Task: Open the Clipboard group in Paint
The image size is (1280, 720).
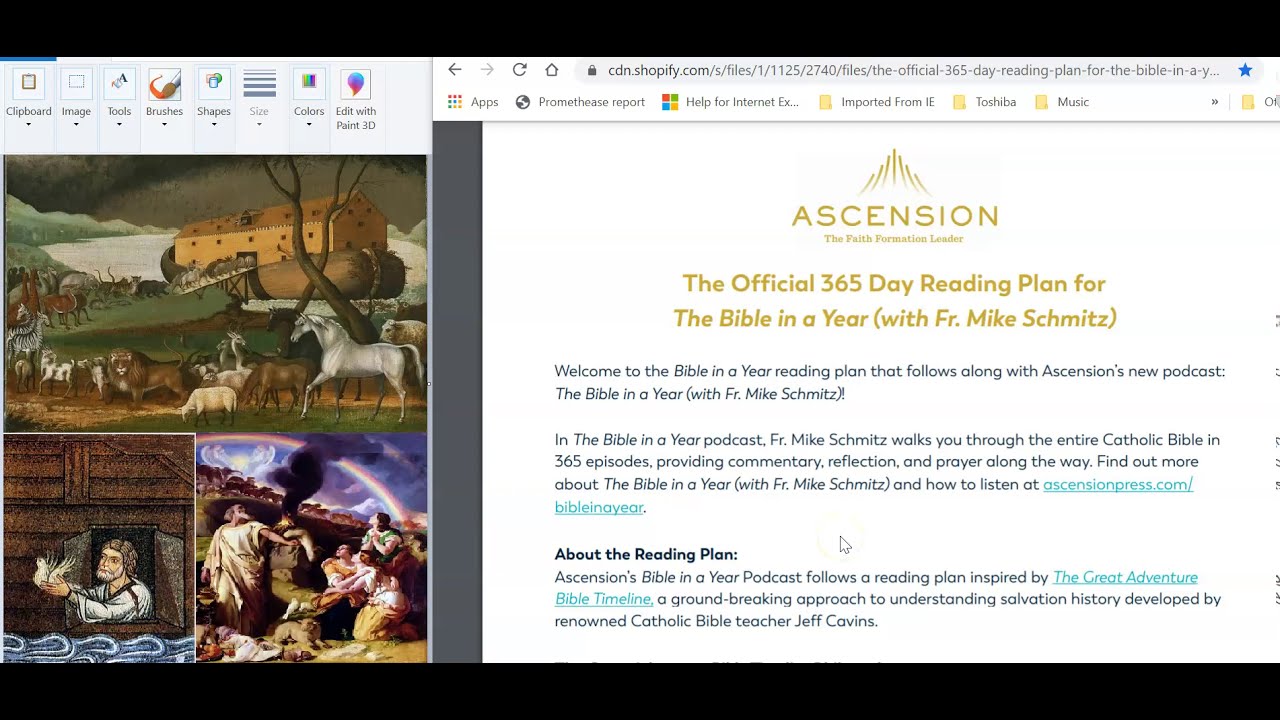Action: [x=28, y=100]
